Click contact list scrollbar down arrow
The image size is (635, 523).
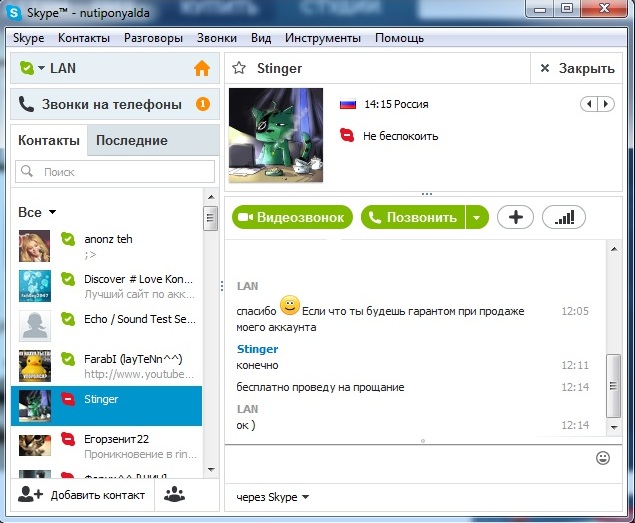211,470
